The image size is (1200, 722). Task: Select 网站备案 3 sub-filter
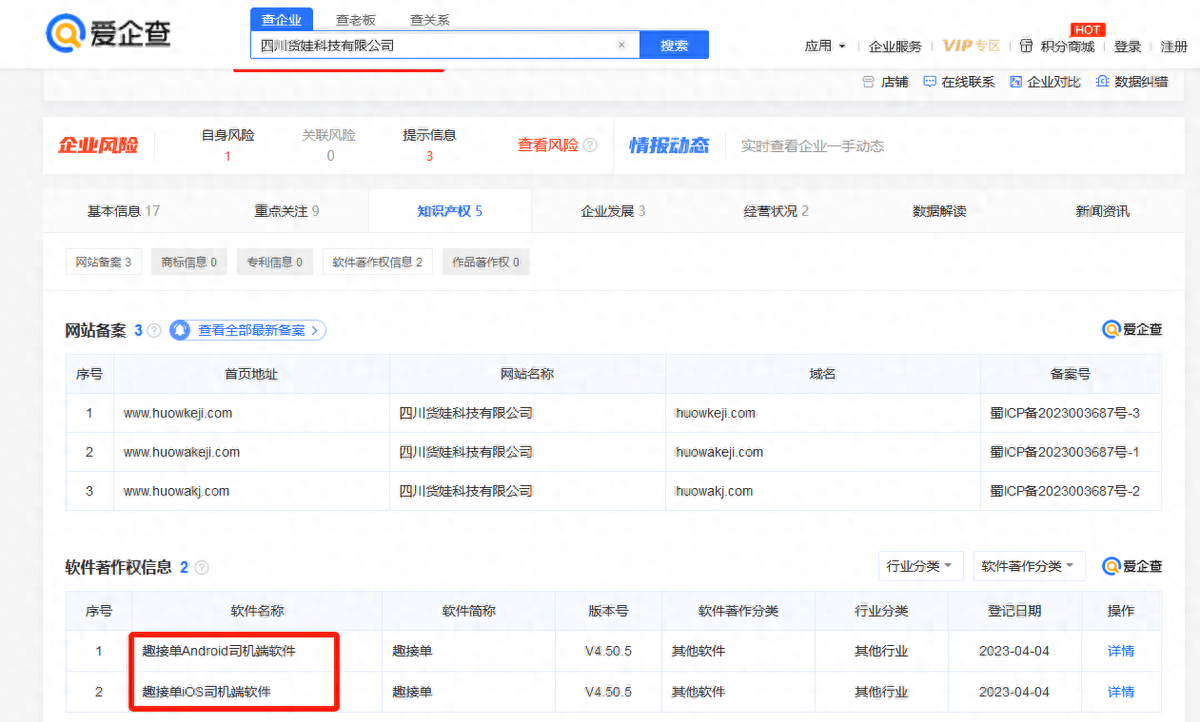tap(104, 262)
